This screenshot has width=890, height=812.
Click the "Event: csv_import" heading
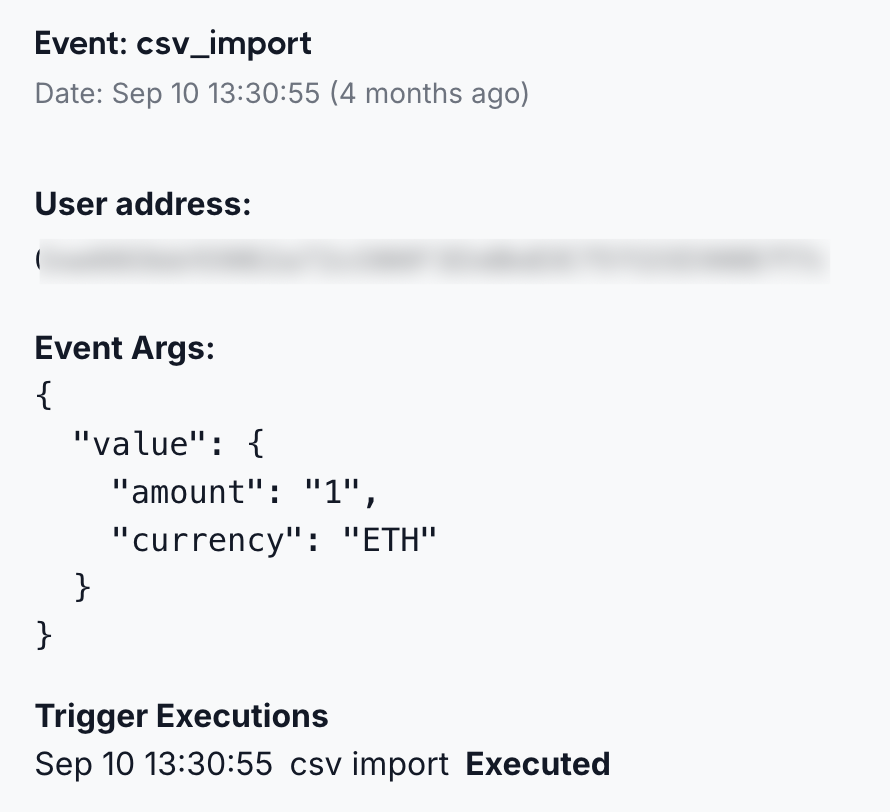tap(173, 44)
